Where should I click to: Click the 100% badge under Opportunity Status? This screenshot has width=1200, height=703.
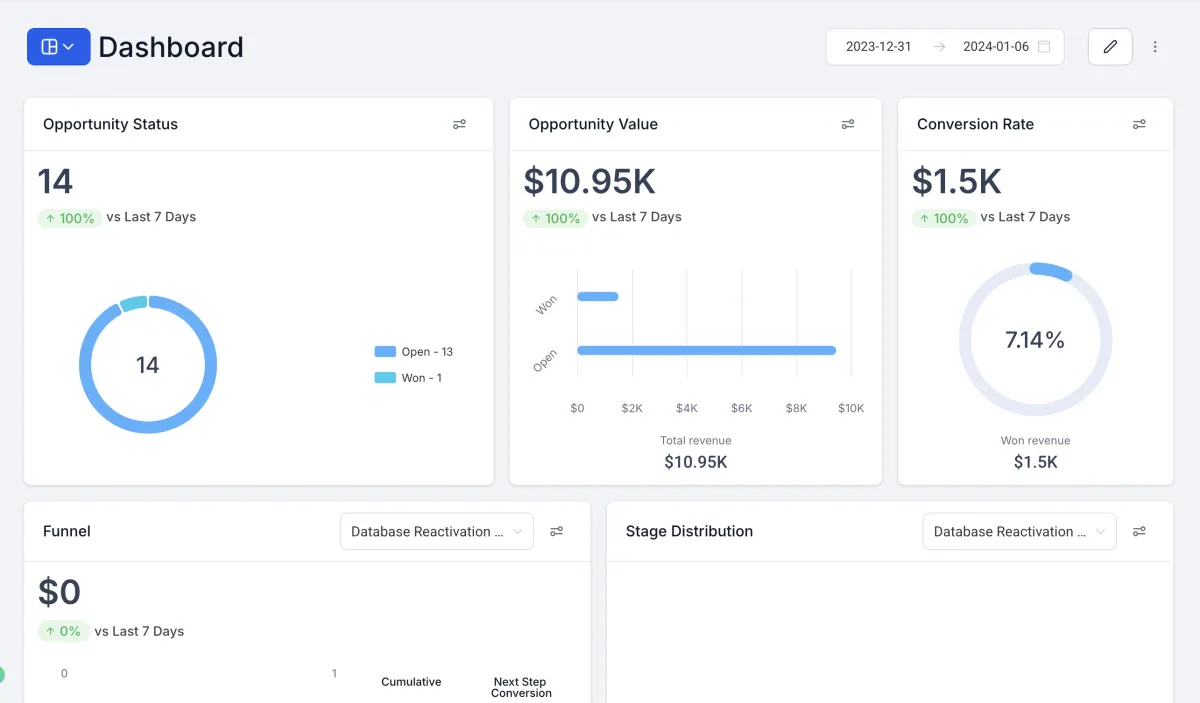(70, 218)
